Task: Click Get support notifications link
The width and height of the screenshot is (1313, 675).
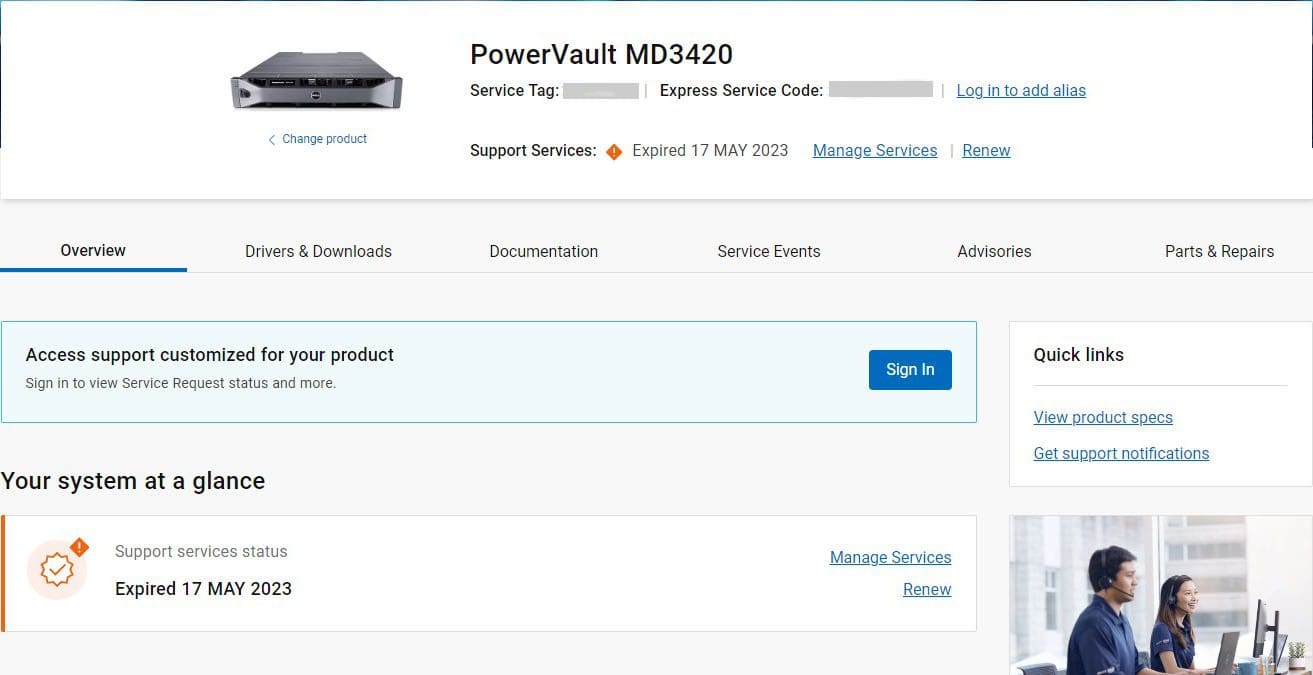Action: click(x=1121, y=453)
